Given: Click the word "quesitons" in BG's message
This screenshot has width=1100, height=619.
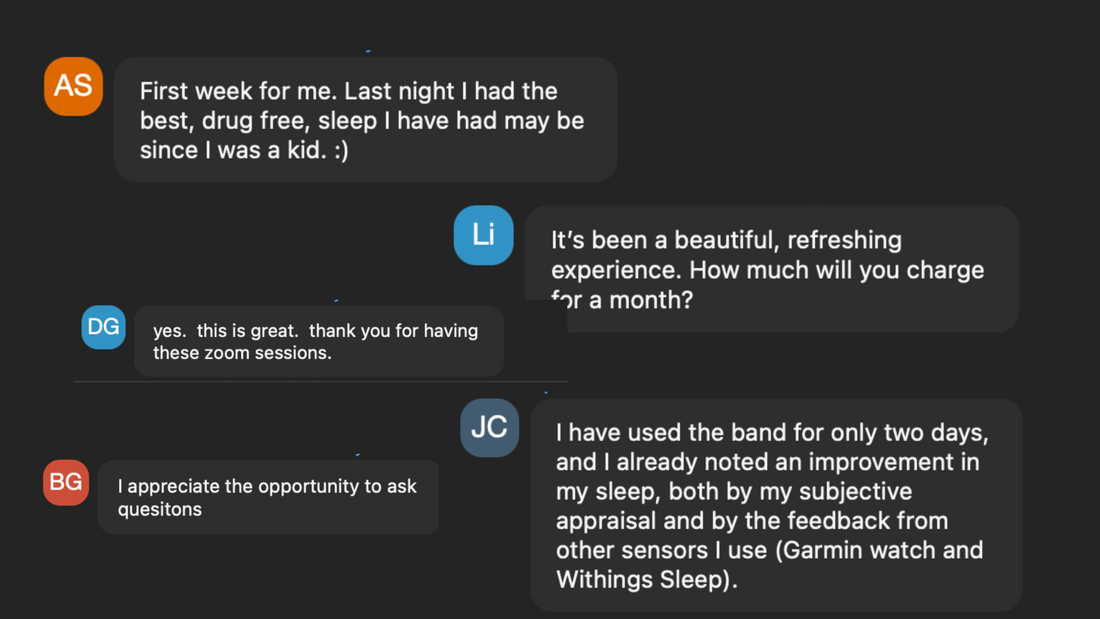Looking at the screenshot, I should pos(160,509).
